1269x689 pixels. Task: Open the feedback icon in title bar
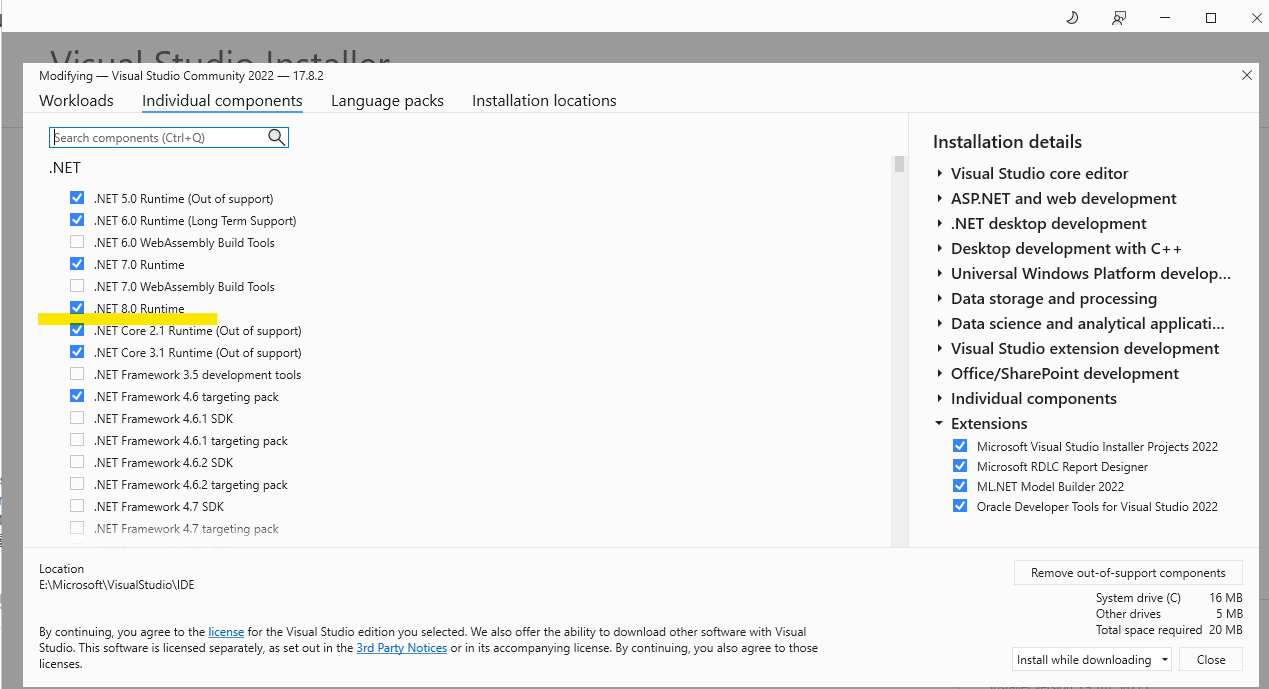tap(1119, 18)
